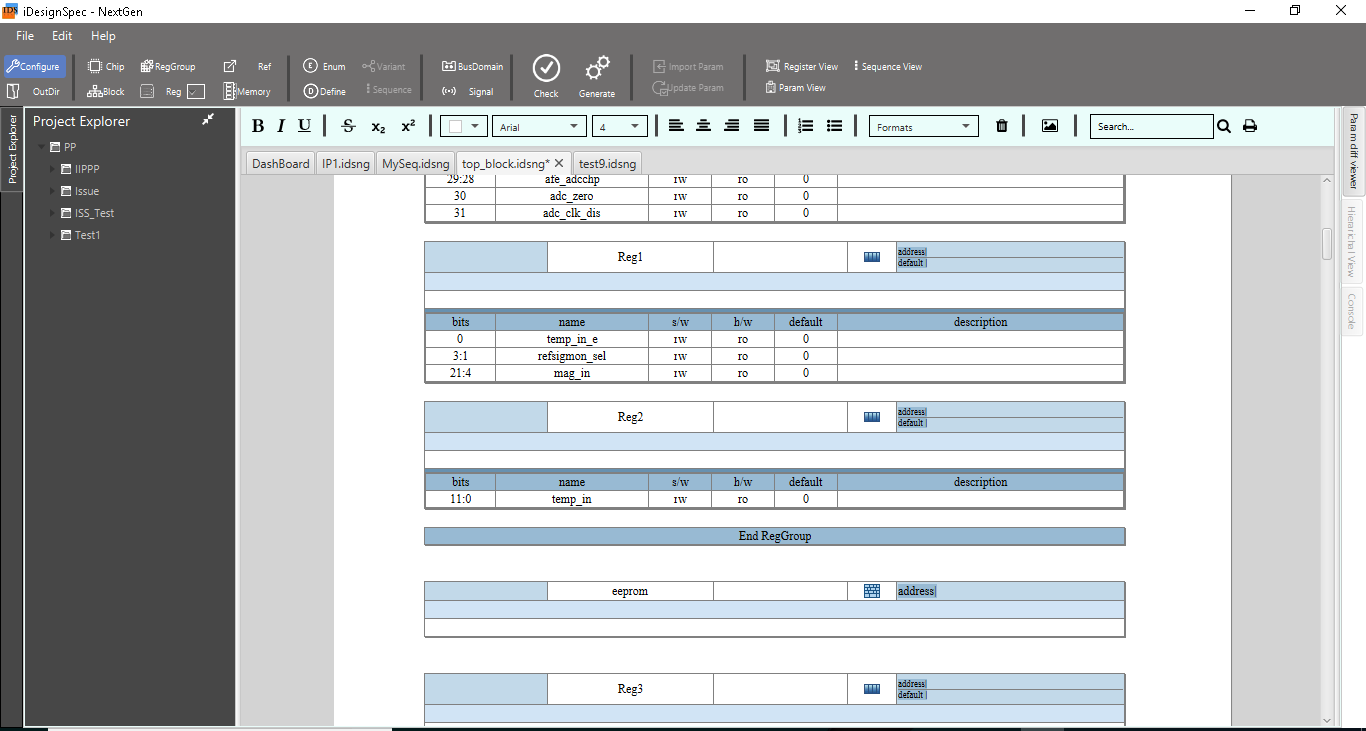
Task: Print the document using the printer icon
Action: [x=1250, y=126]
